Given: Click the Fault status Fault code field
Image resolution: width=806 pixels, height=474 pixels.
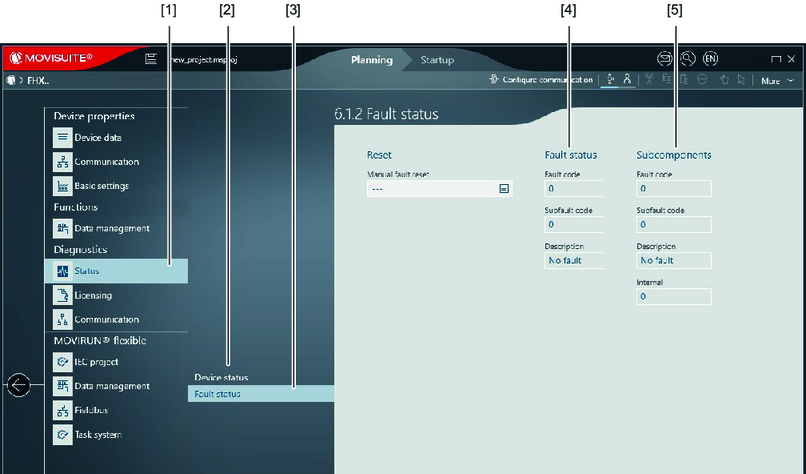Looking at the screenshot, I should tap(575, 188).
